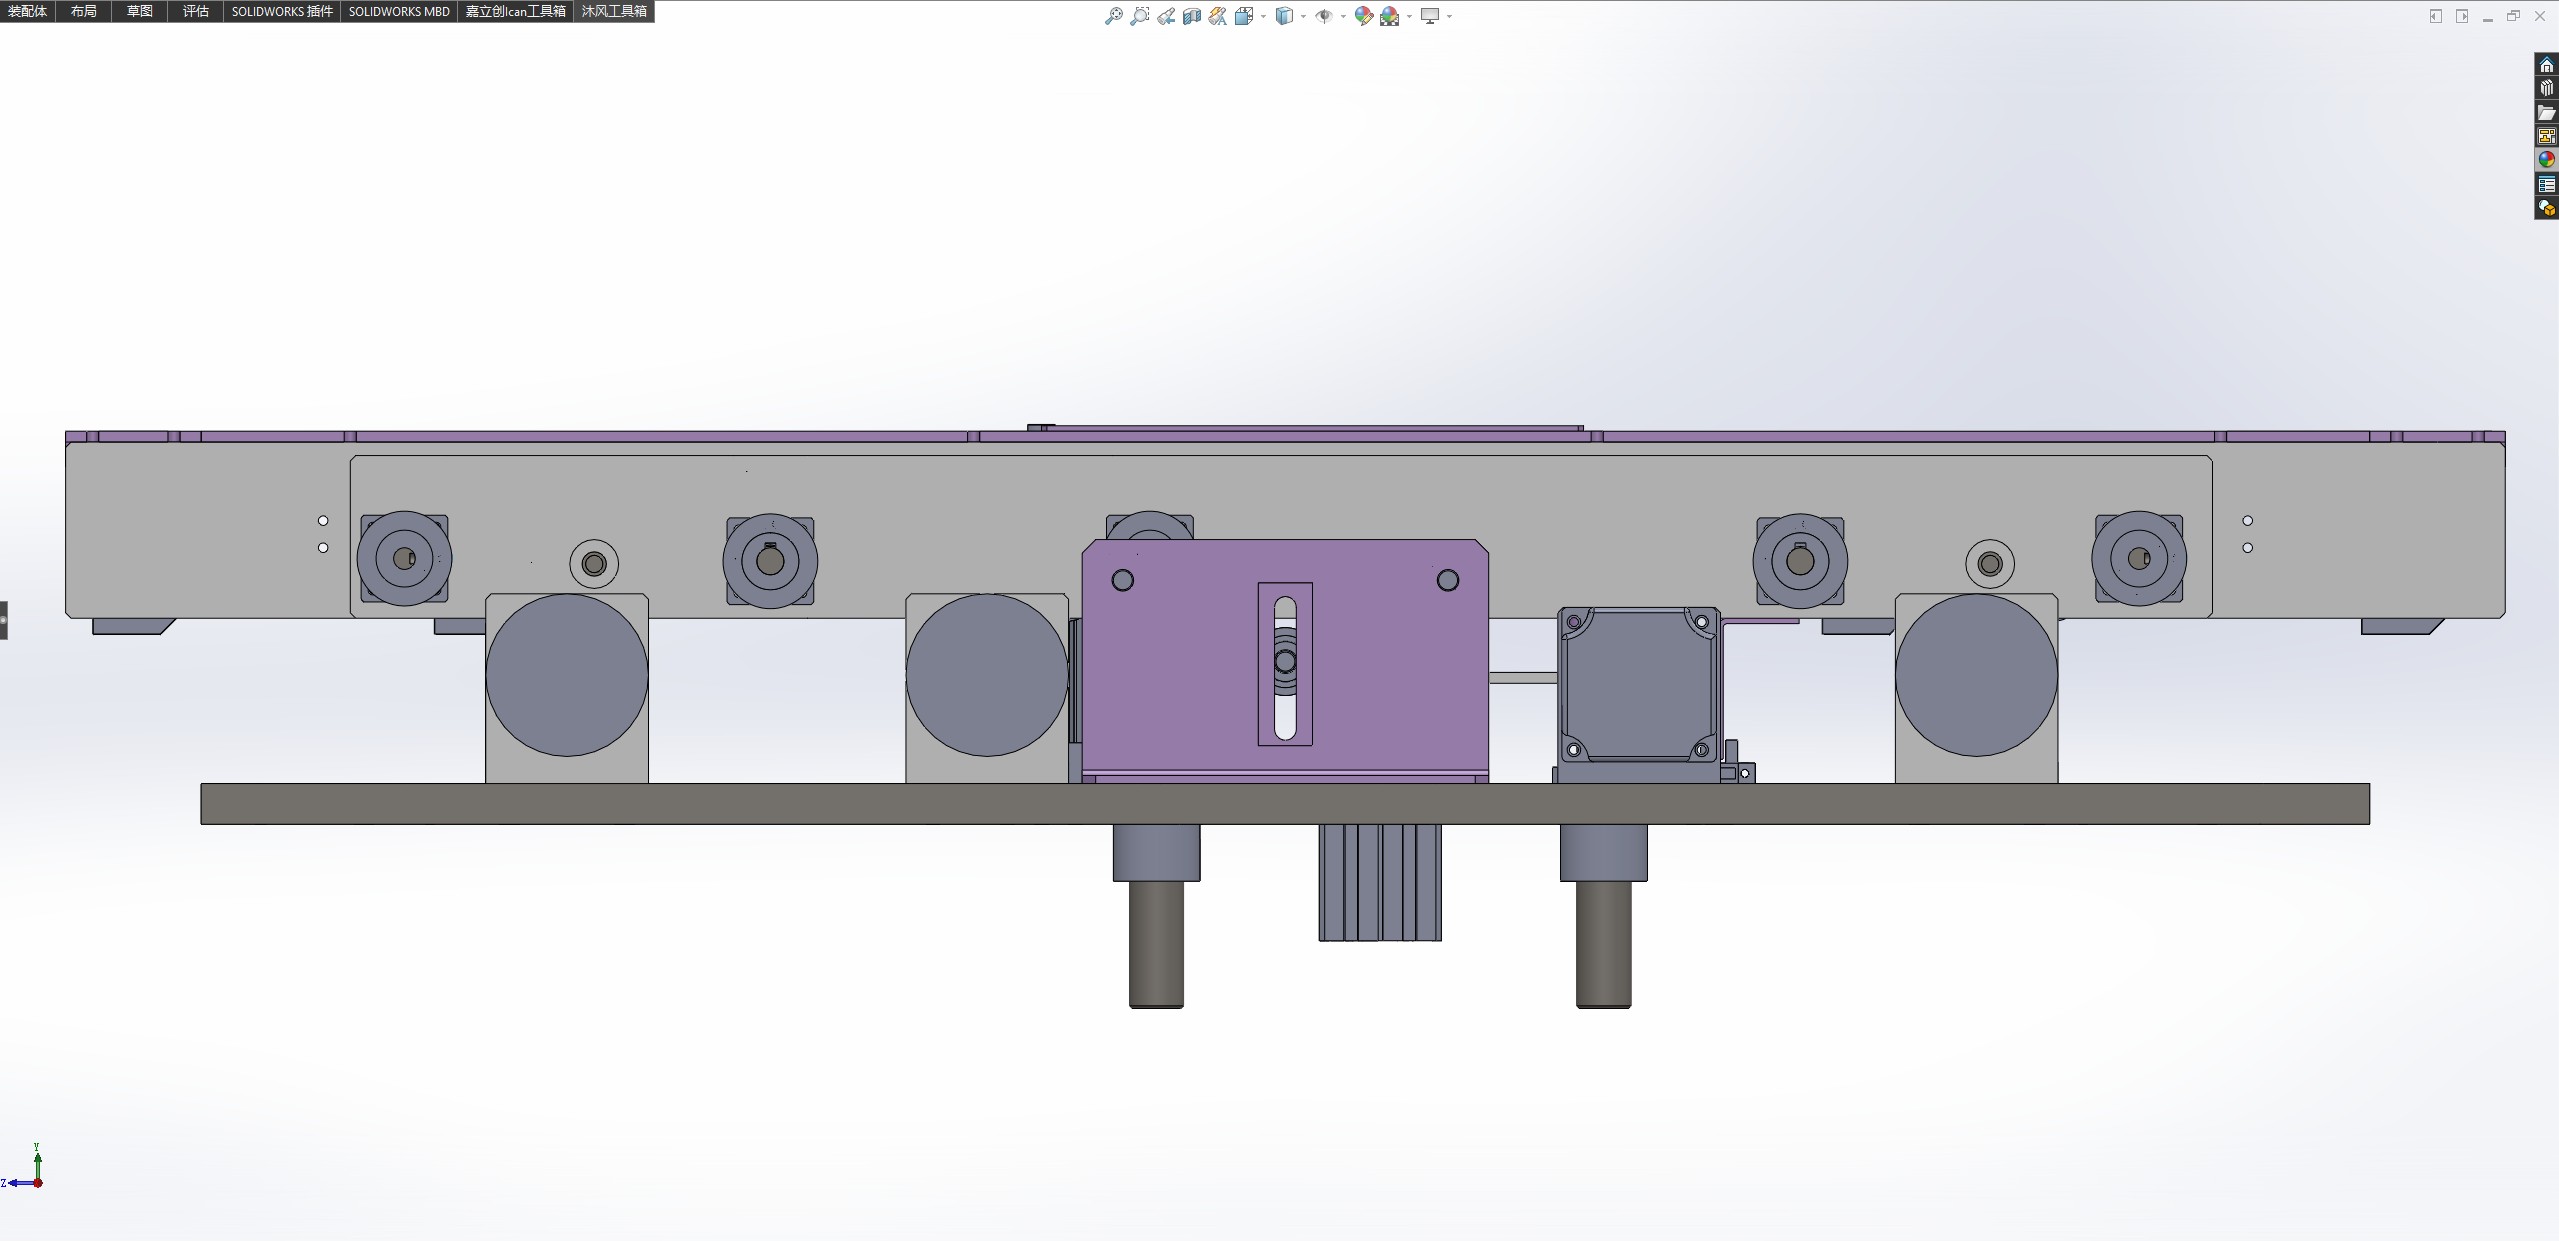Screen dimensions: 2559x1241
Task: Expand the View Settings dropdown arrow
Action: click(1449, 16)
